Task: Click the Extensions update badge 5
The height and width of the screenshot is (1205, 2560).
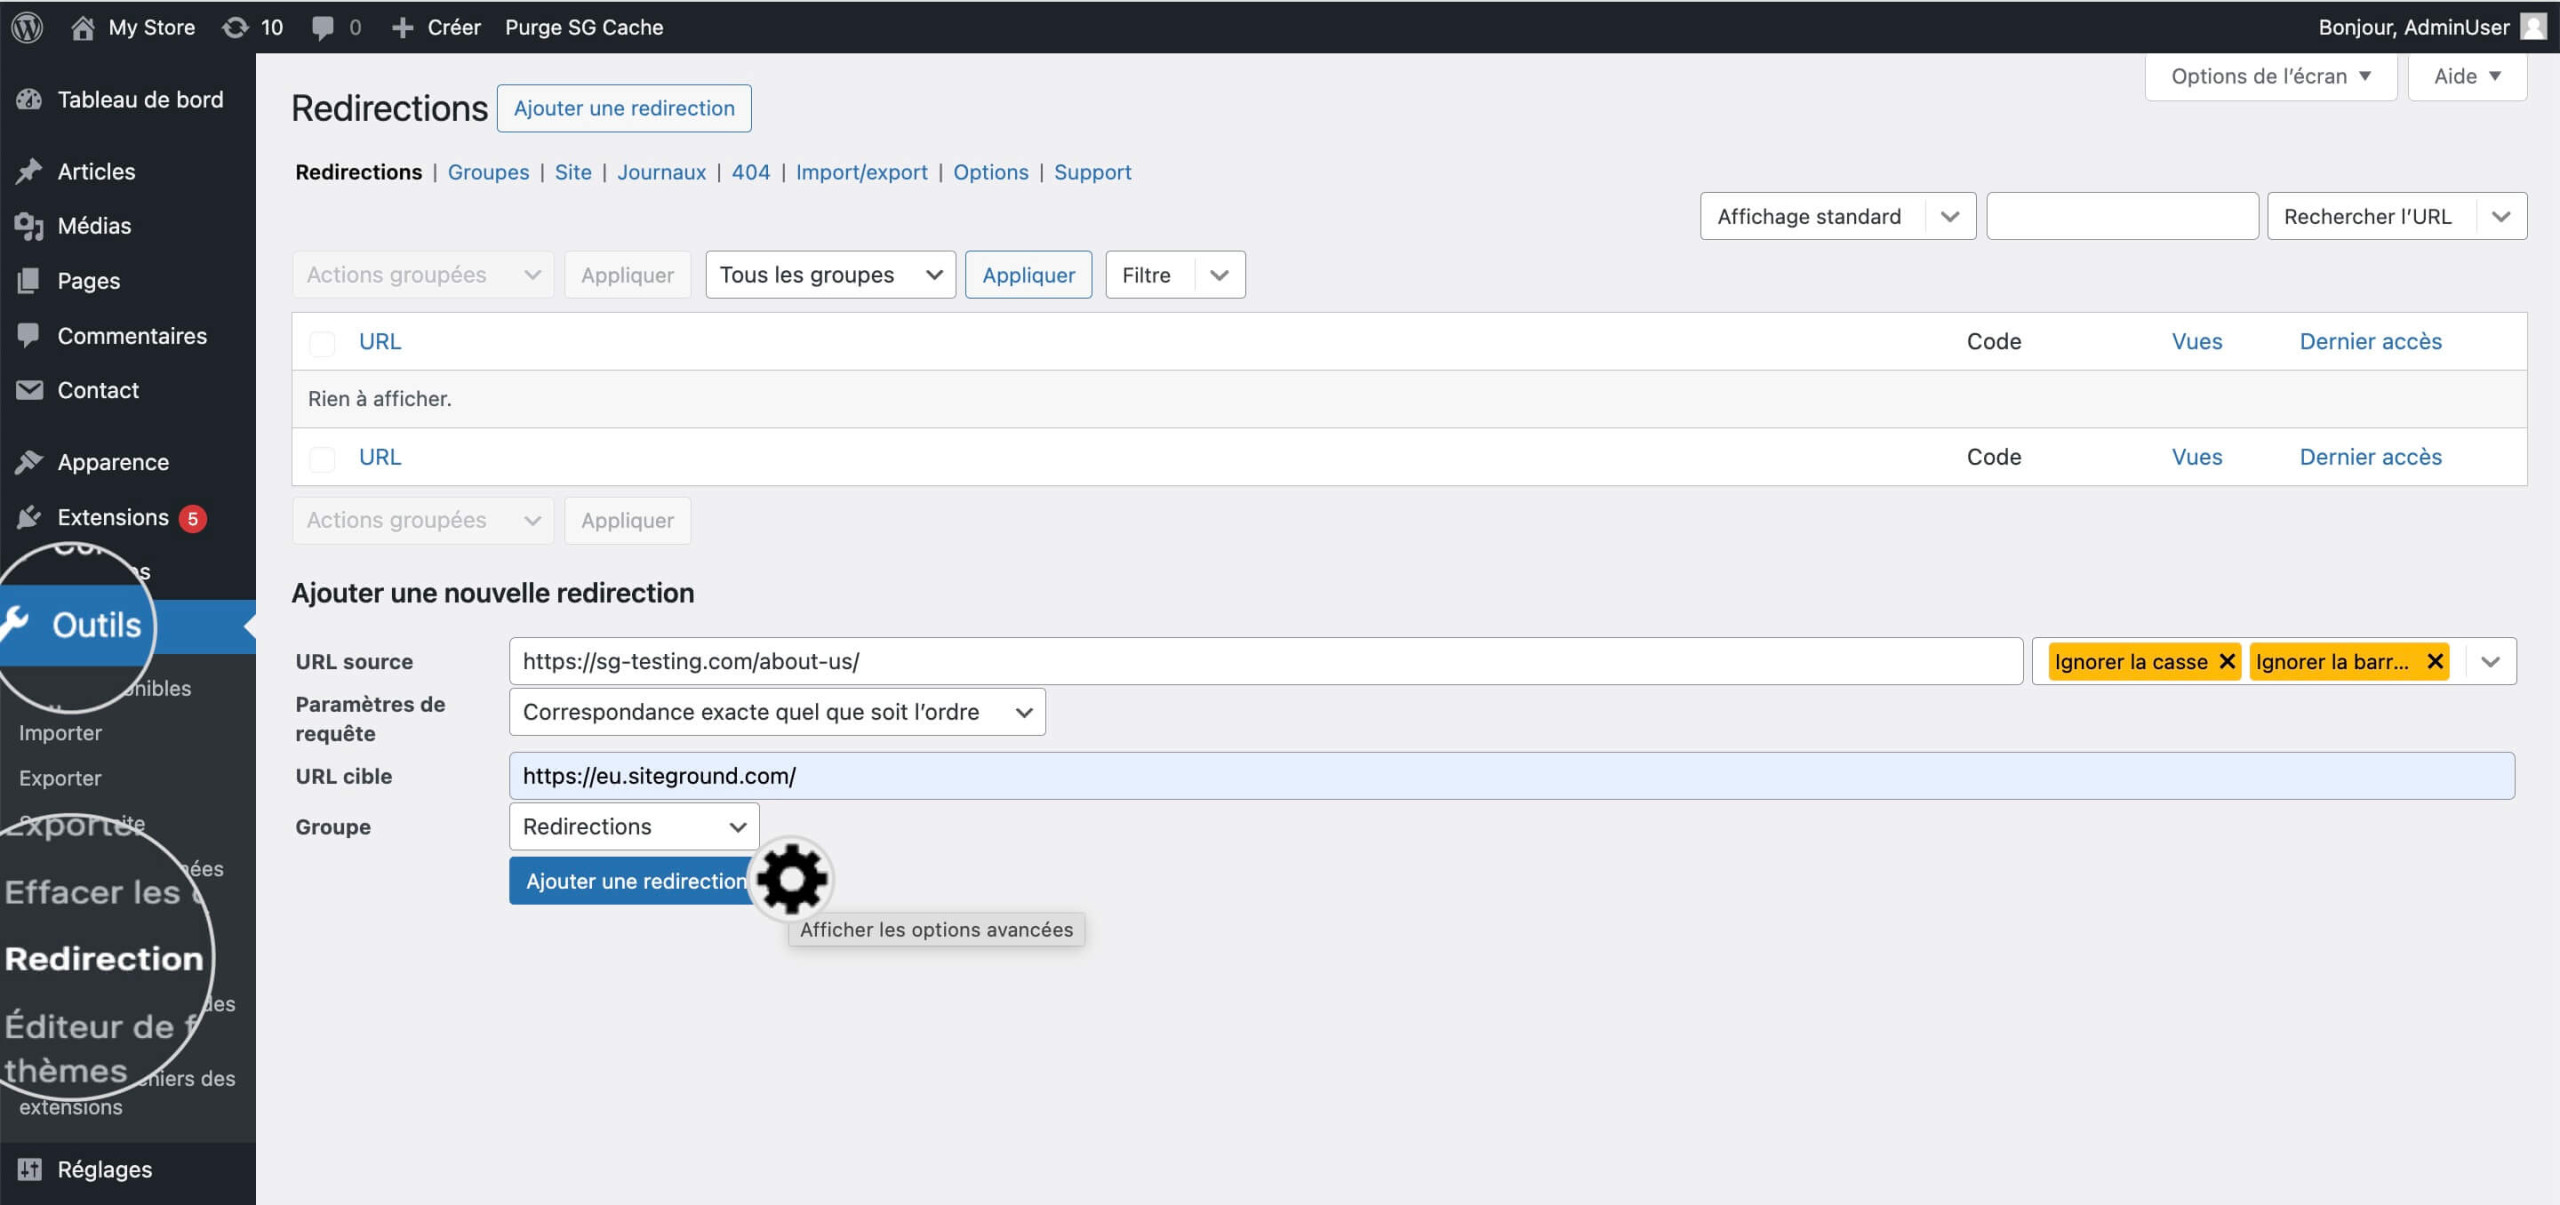Action: pyautogui.click(x=193, y=518)
